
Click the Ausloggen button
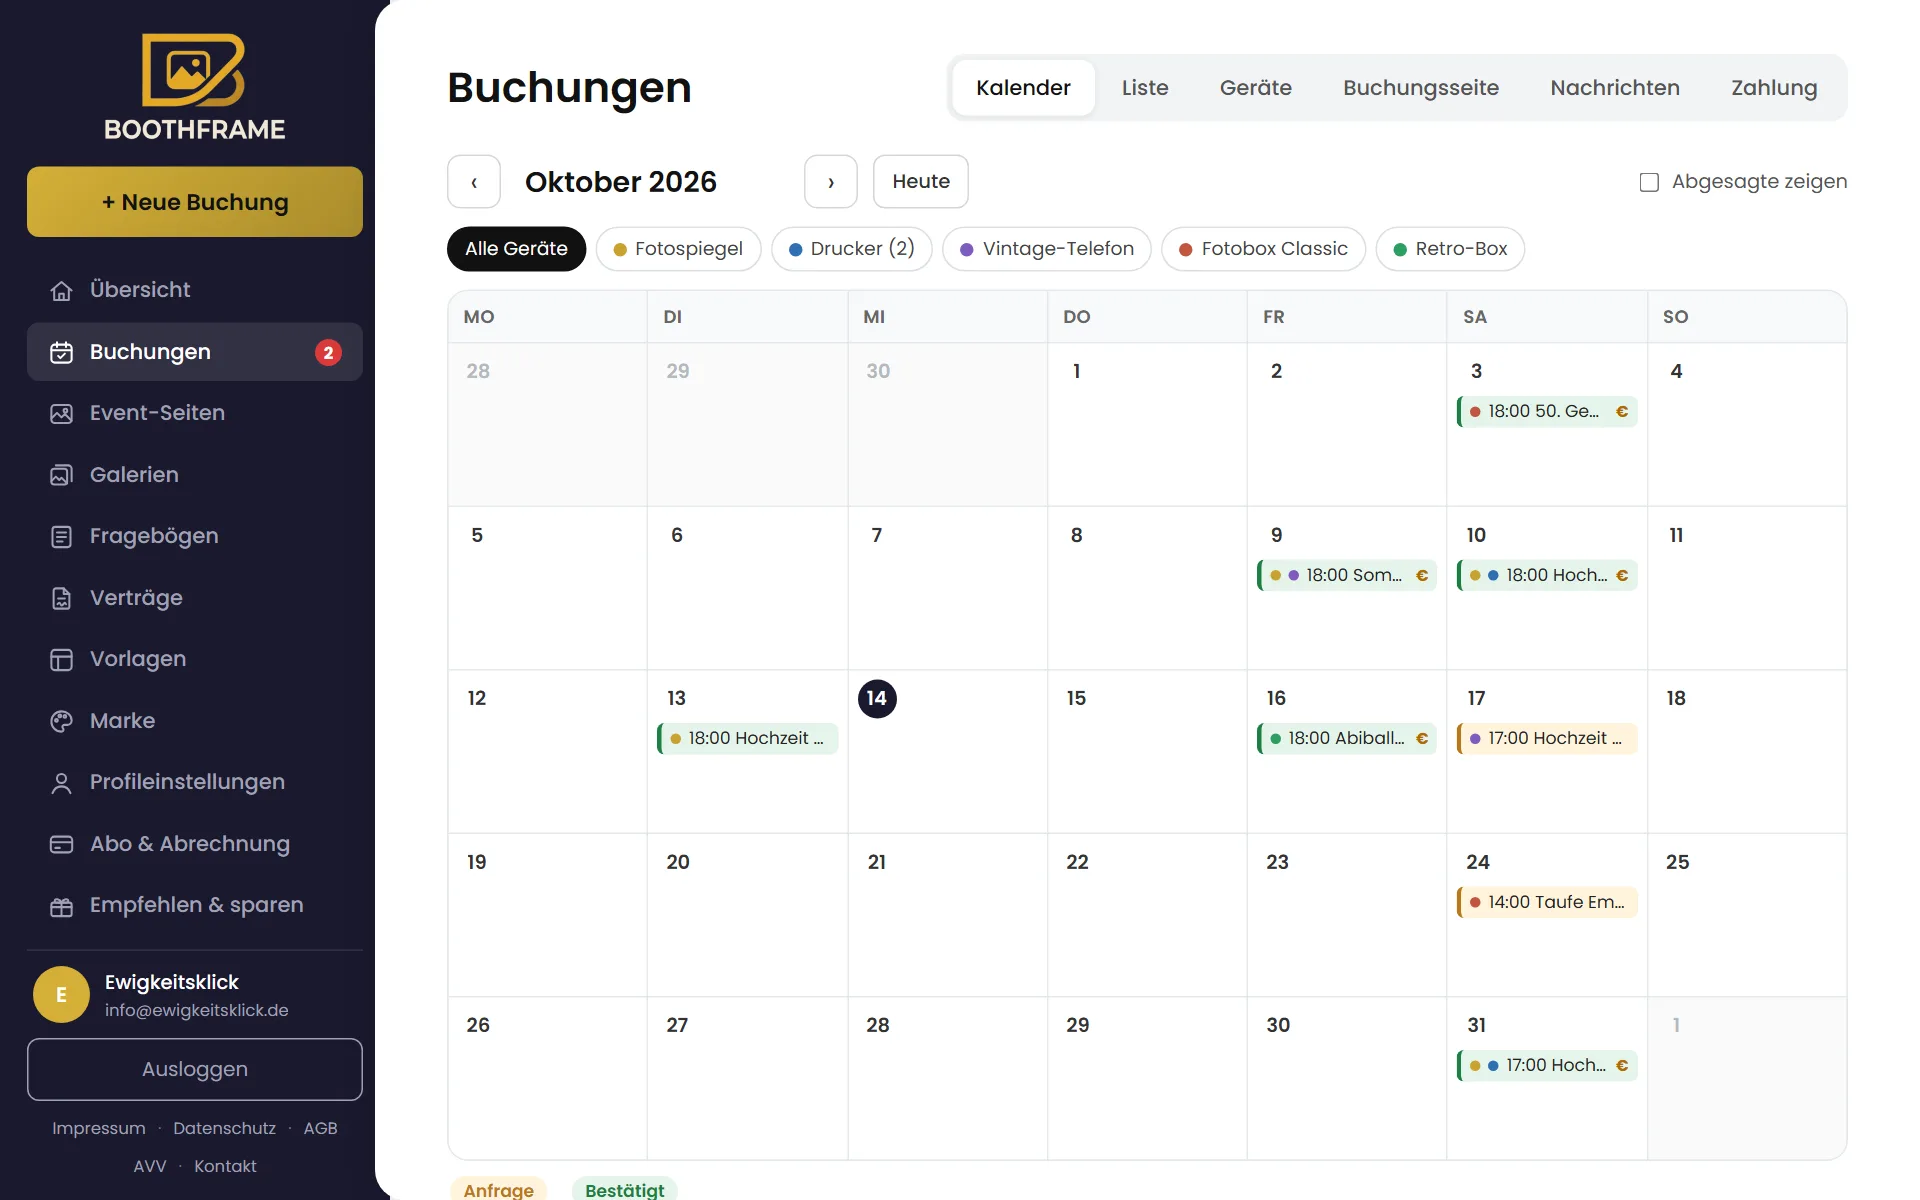(195, 1069)
